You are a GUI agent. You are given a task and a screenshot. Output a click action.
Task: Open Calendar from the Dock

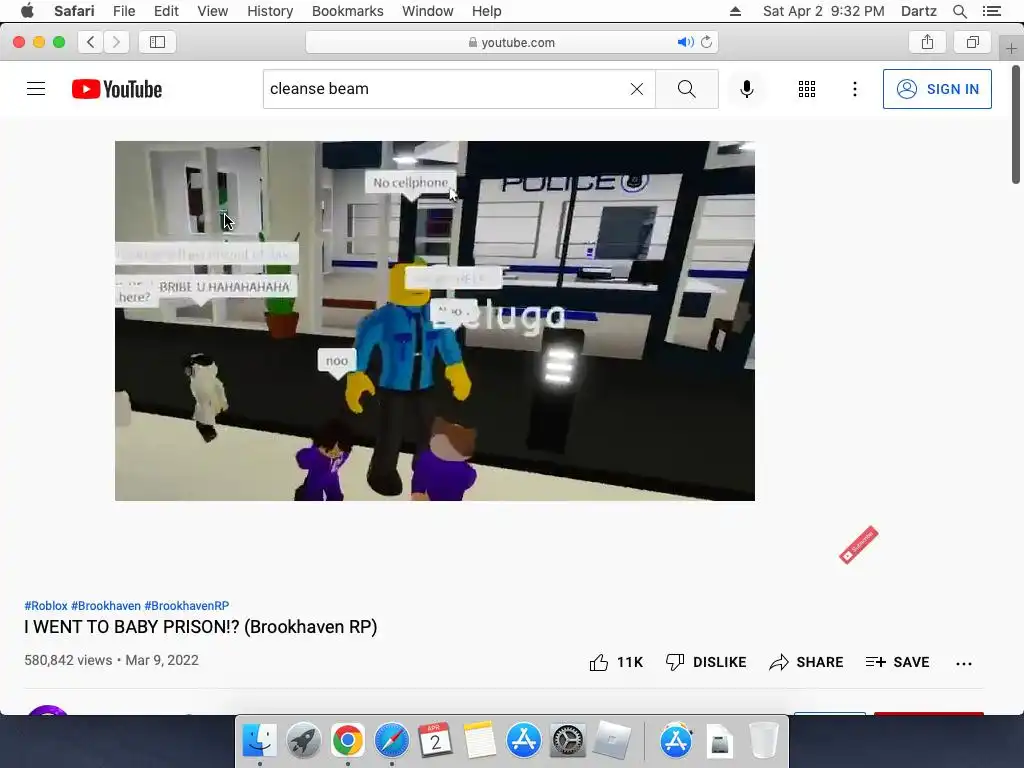coord(435,741)
